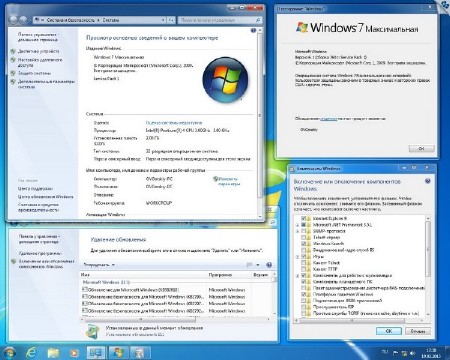Open Advanced system settings link

click(46, 84)
